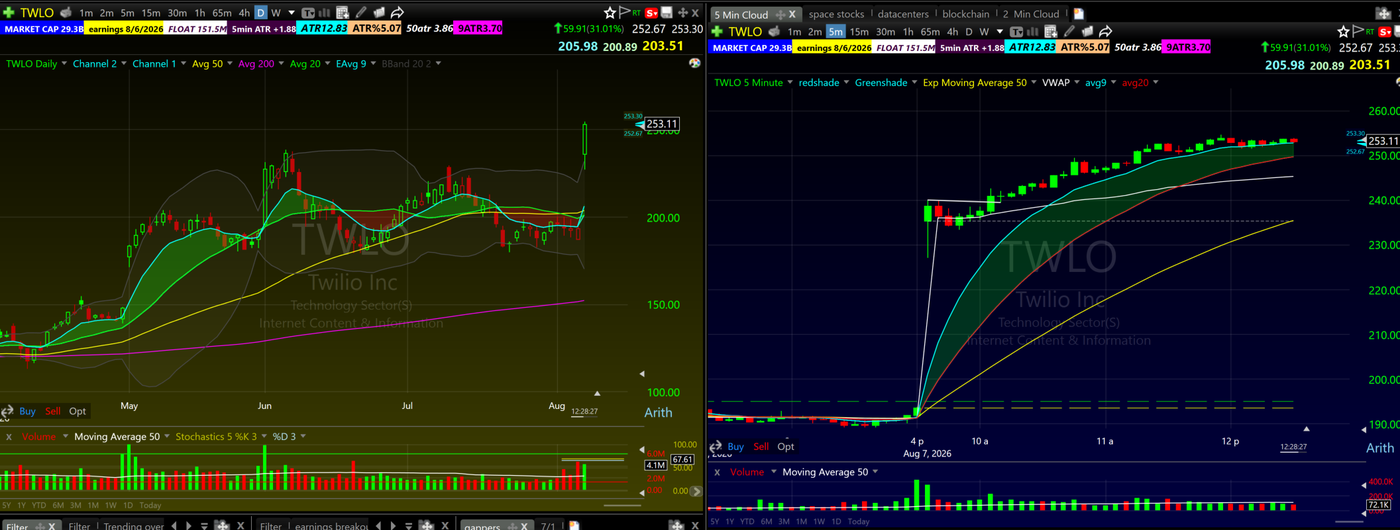Click the share arrow icon in left chart toolbar
The width and height of the screenshot is (1400, 530).
coord(397,12)
